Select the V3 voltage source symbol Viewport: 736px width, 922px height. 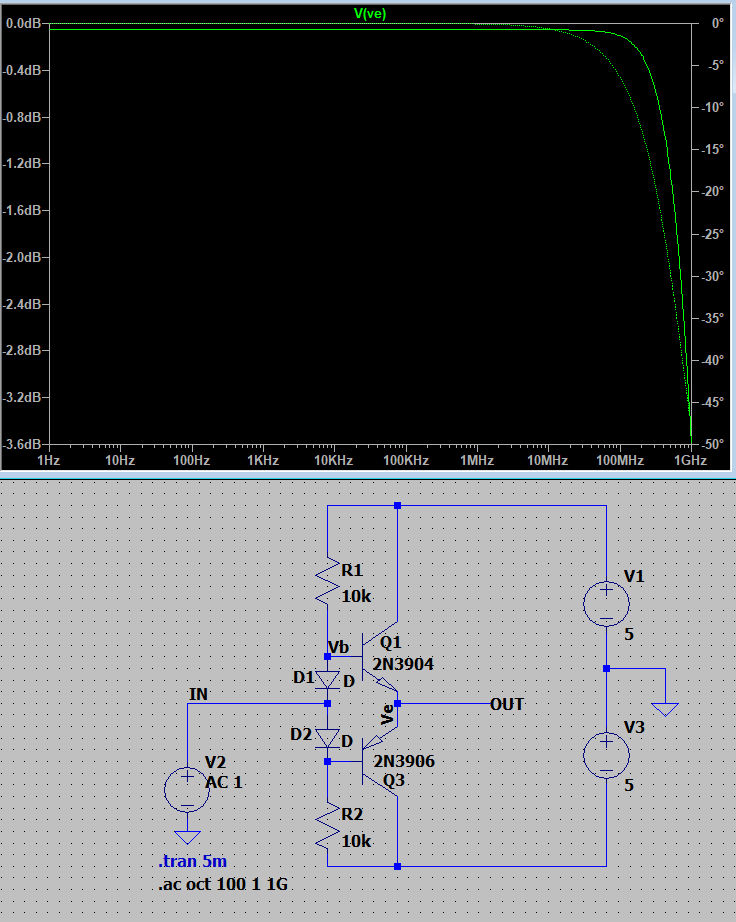point(606,754)
